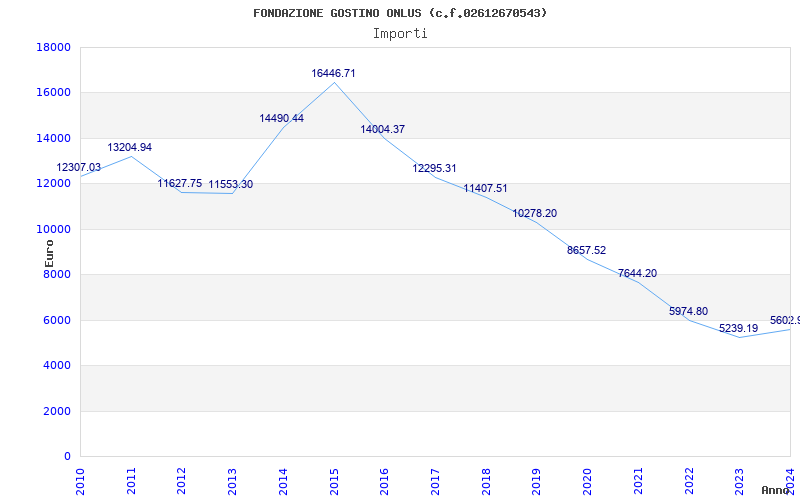Viewport: 800px width, 500px height.
Task: Click x-axis year 2023
Action: 740,481
